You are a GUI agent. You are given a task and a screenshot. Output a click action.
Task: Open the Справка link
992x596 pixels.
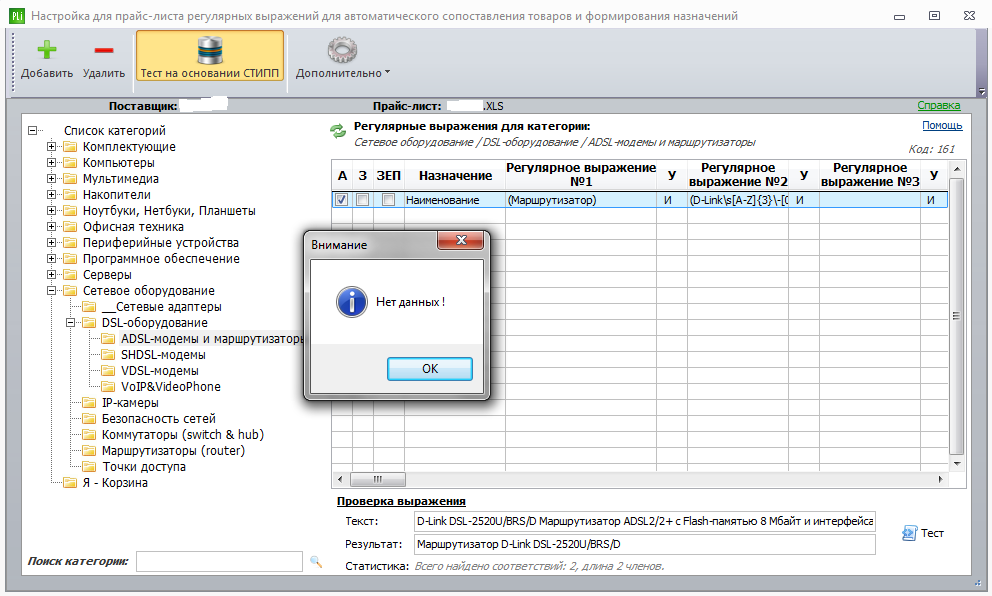click(939, 106)
